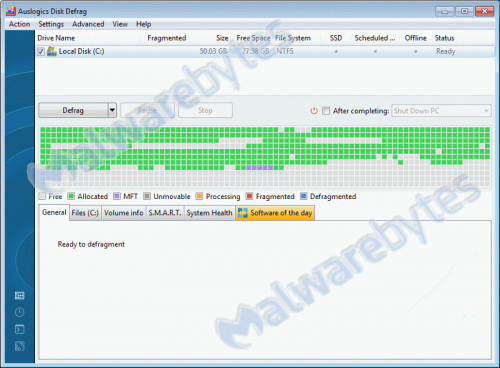Open the Advanced menu
The image size is (500, 368).
click(x=88, y=24)
